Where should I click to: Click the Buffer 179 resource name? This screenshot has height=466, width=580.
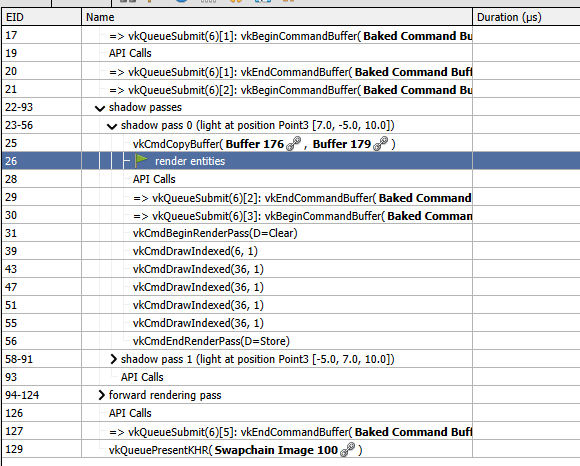pyautogui.click(x=341, y=144)
